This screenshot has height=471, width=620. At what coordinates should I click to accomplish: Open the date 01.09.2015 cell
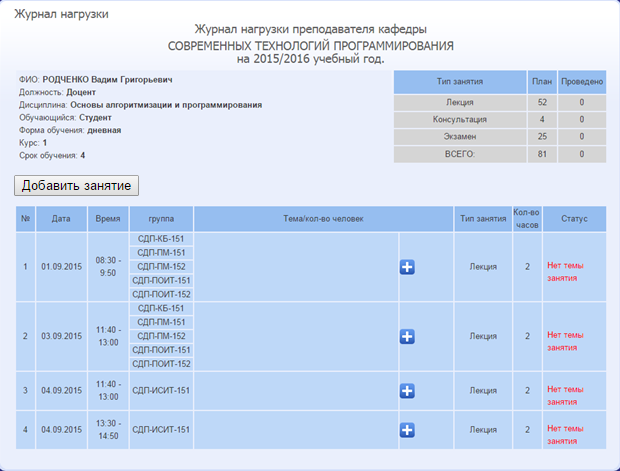61,267
